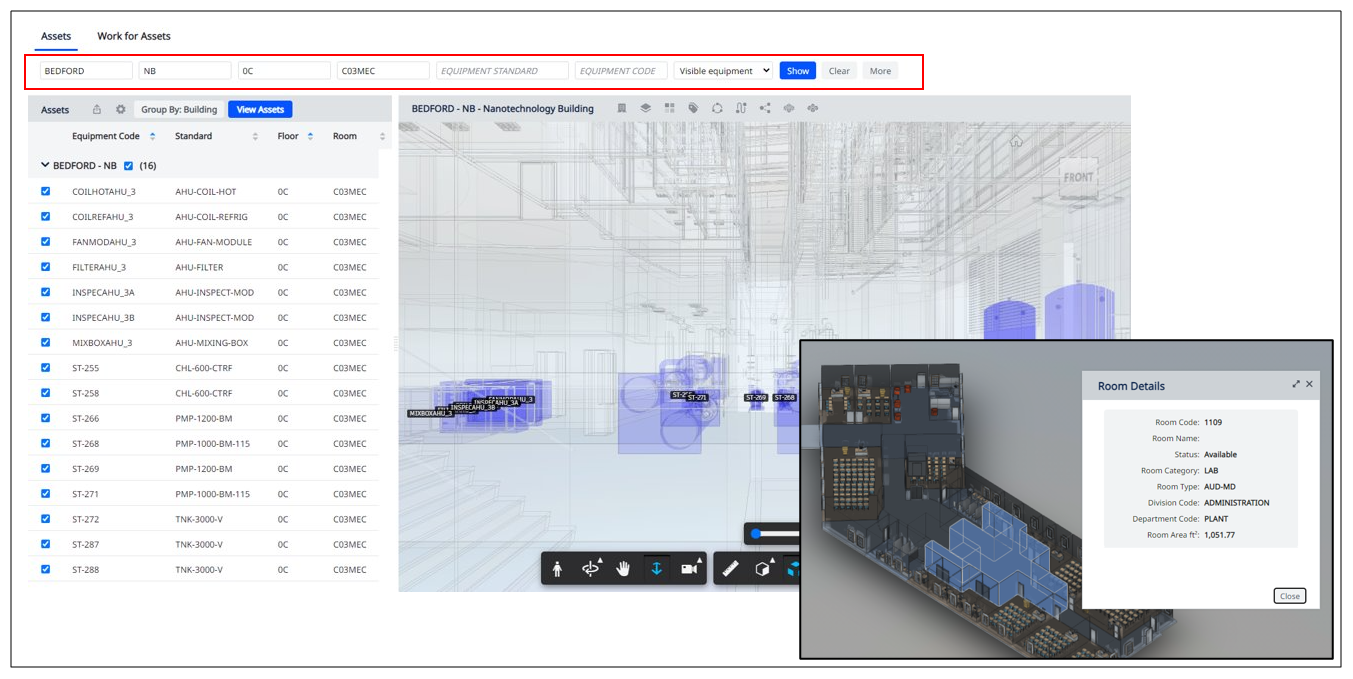
Task: Uncheck the ST-288 row checkbox
Action: point(45,569)
